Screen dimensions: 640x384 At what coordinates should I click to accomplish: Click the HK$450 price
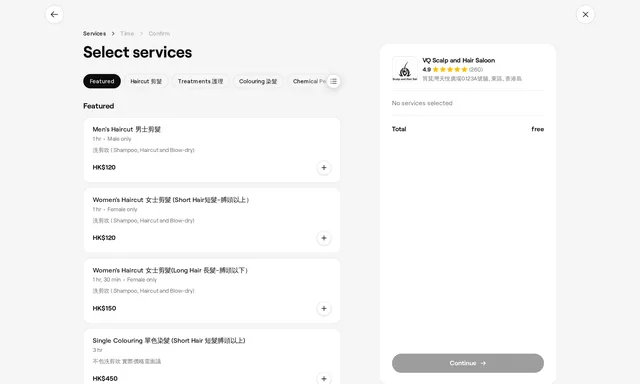click(x=105, y=379)
